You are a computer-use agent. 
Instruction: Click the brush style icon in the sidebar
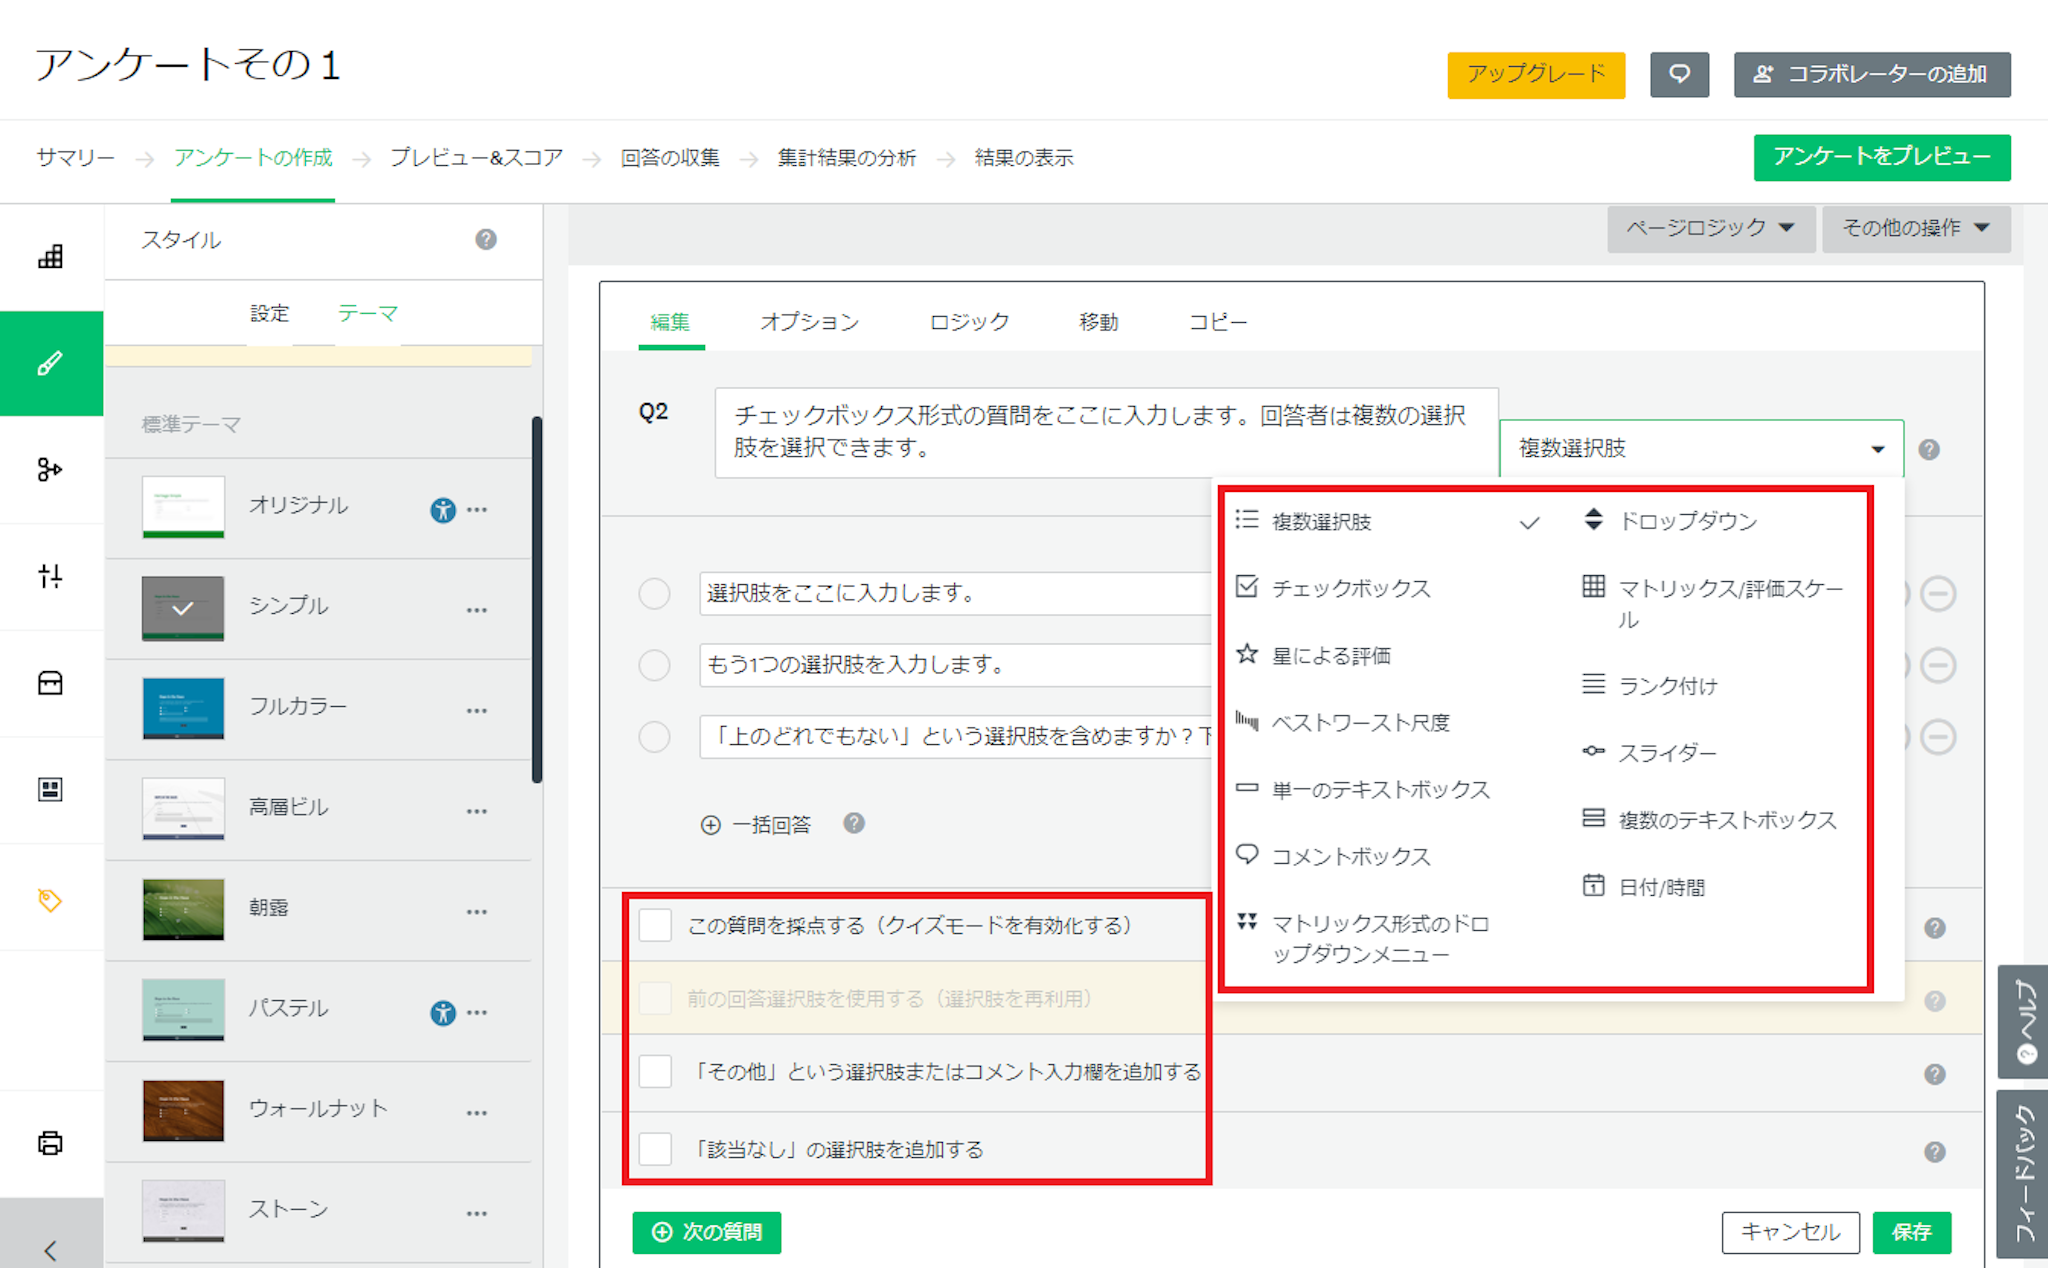[50, 363]
